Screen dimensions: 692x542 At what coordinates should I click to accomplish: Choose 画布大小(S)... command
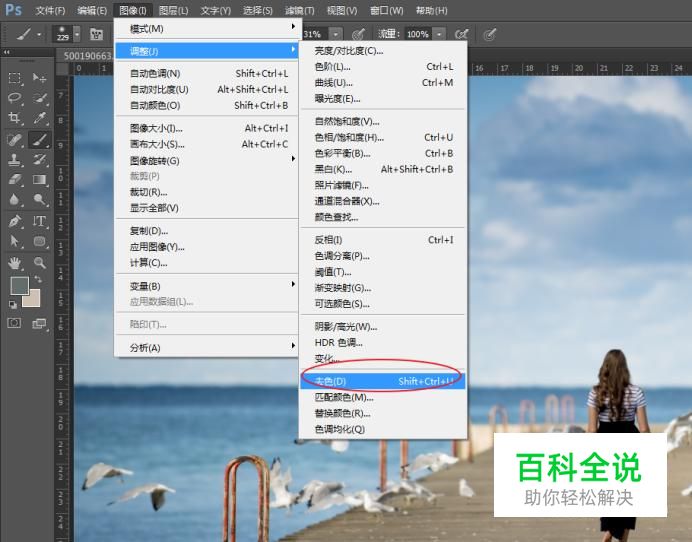coord(207,144)
